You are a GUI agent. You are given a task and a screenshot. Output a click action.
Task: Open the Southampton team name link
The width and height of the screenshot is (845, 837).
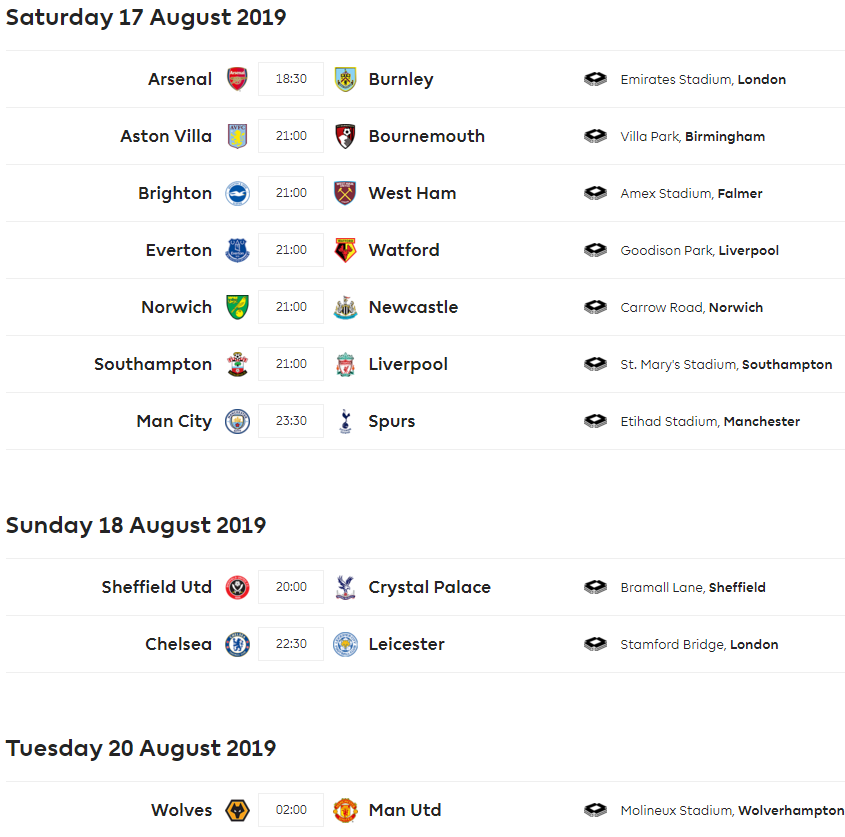coord(153,364)
